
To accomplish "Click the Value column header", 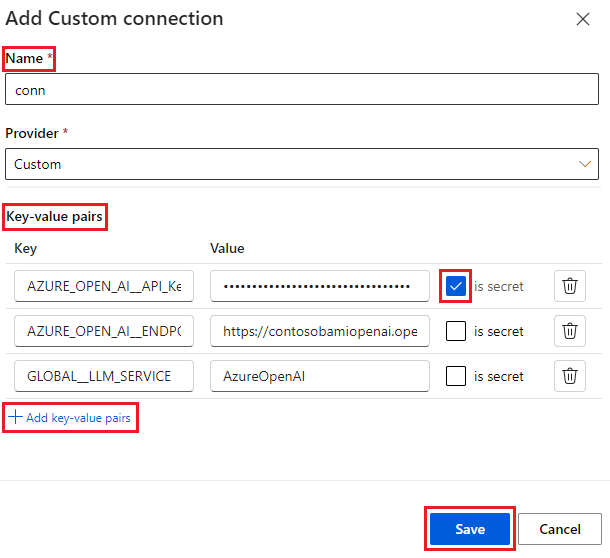I will point(227,248).
